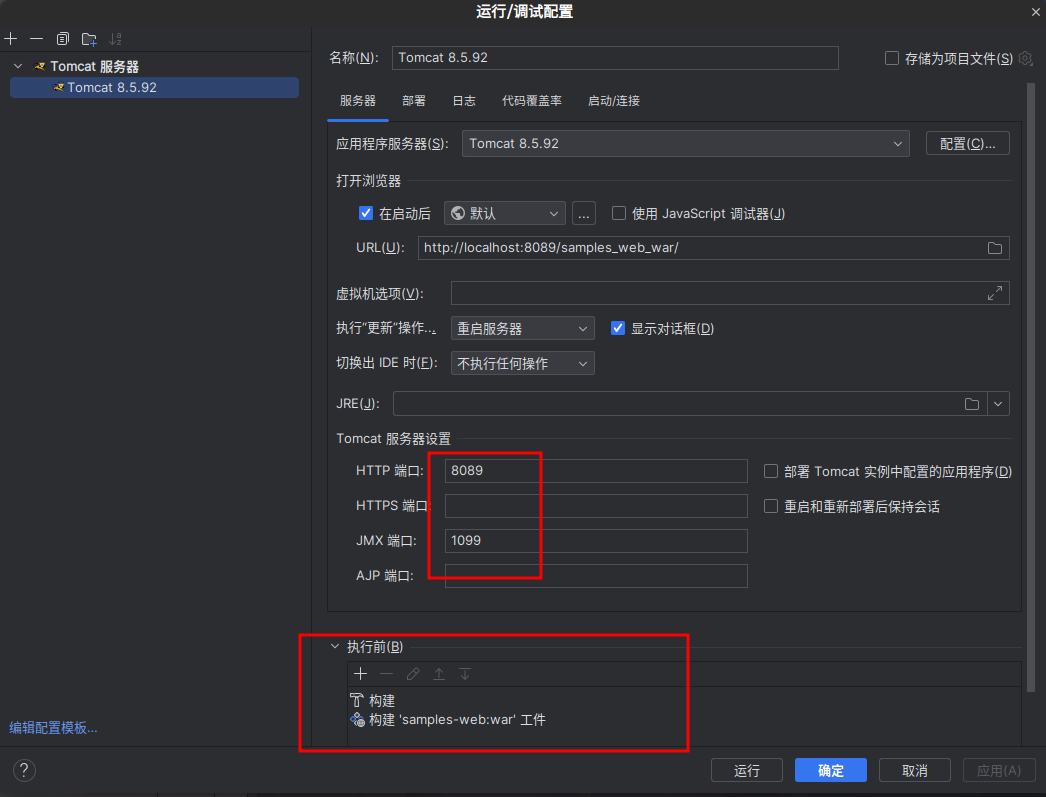Open the 编辑配置模板... link
1046x797 pixels.
pyautogui.click(x=53, y=728)
